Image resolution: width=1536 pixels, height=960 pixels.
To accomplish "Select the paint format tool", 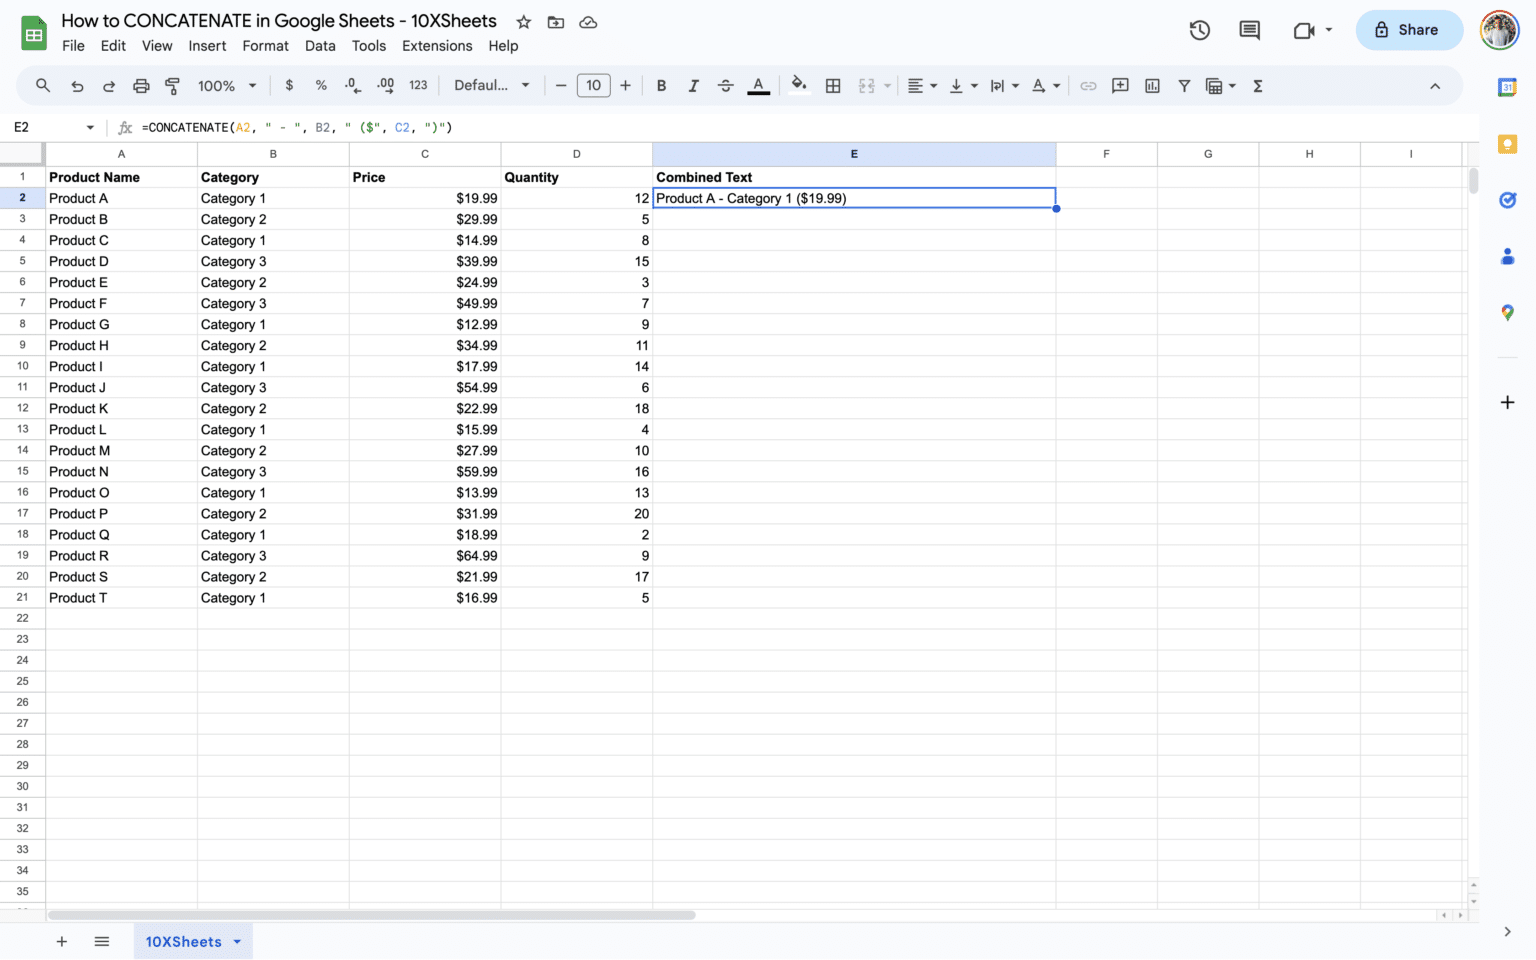I will coord(172,85).
